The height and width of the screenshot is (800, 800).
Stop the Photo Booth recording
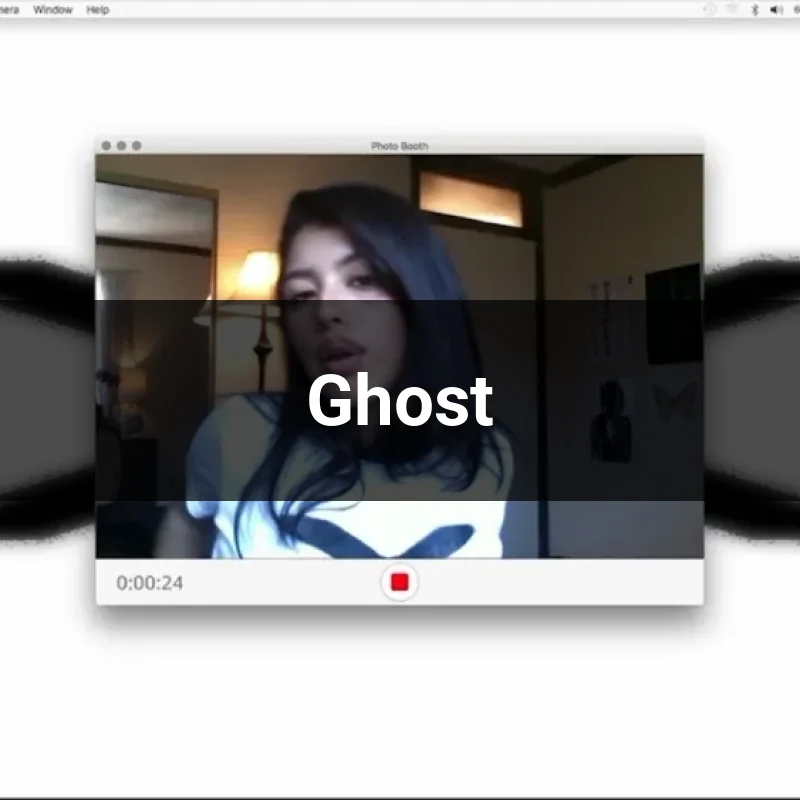click(399, 582)
